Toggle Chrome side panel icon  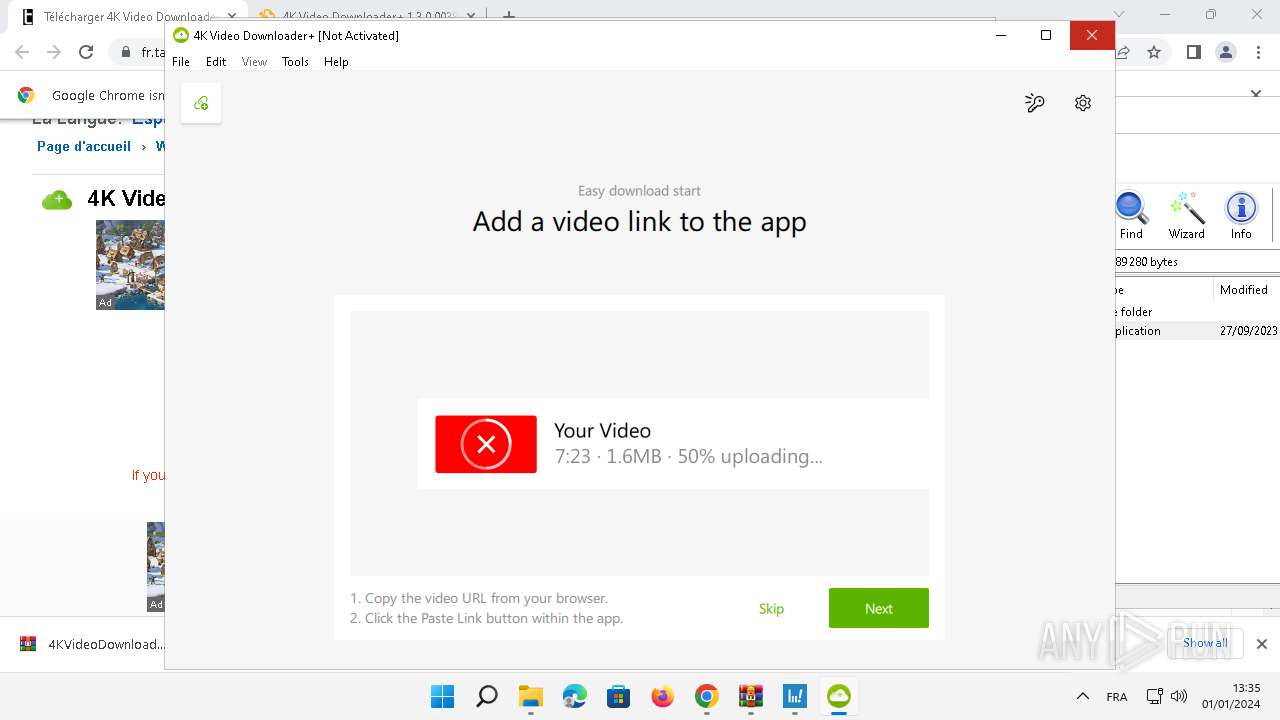[1194, 52]
